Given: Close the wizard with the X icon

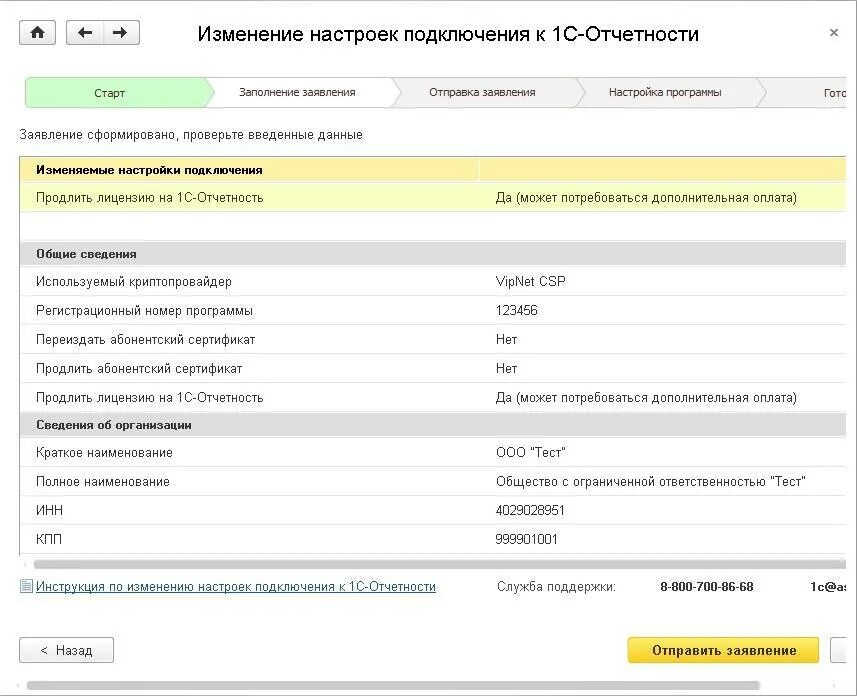Looking at the screenshot, I should [833, 31].
